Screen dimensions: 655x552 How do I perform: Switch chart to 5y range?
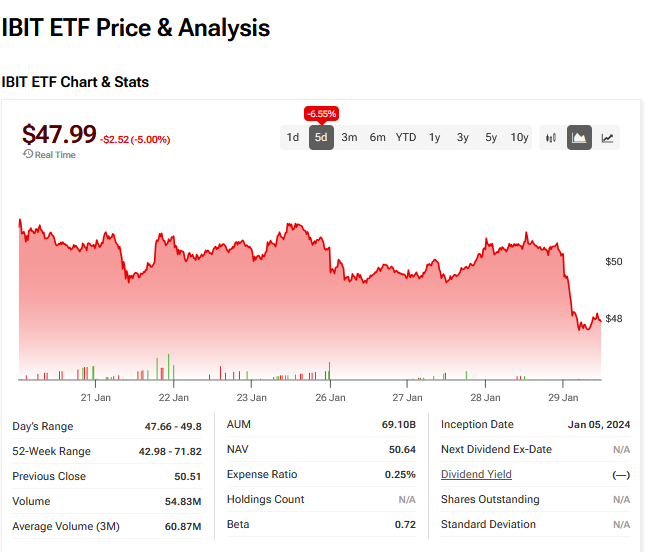pos(491,138)
